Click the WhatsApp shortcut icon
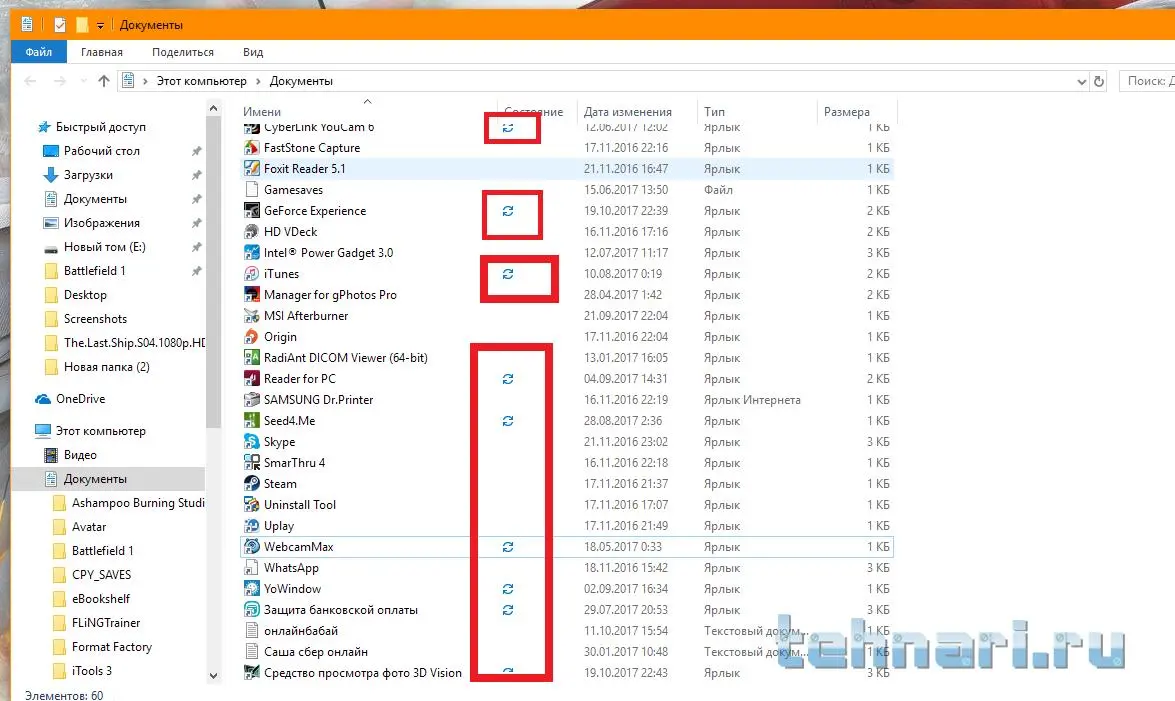 tap(252, 568)
